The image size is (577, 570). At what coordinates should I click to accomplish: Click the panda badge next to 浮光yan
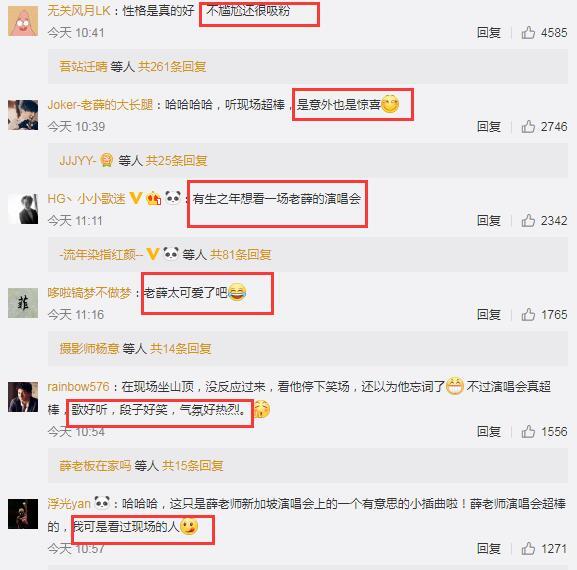pyautogui.click(x=102, y=503)
